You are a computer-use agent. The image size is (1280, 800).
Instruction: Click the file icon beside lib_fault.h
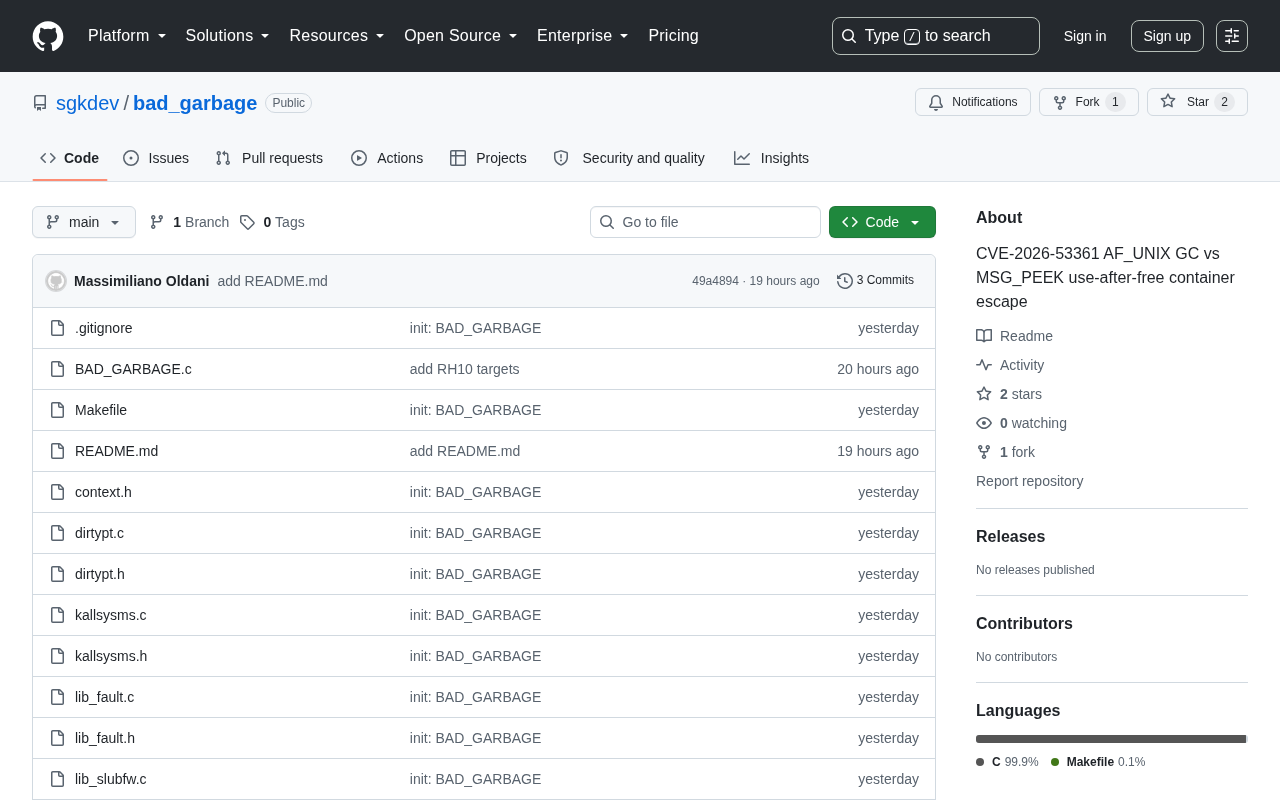coord(58,738)
